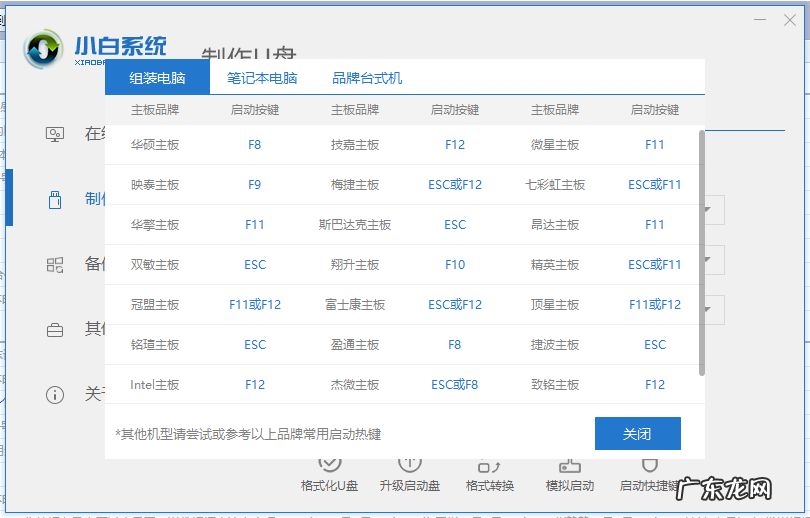Click the hotkey table's vertical scrollbar
810x518 pixels.
tap(702, 253)
